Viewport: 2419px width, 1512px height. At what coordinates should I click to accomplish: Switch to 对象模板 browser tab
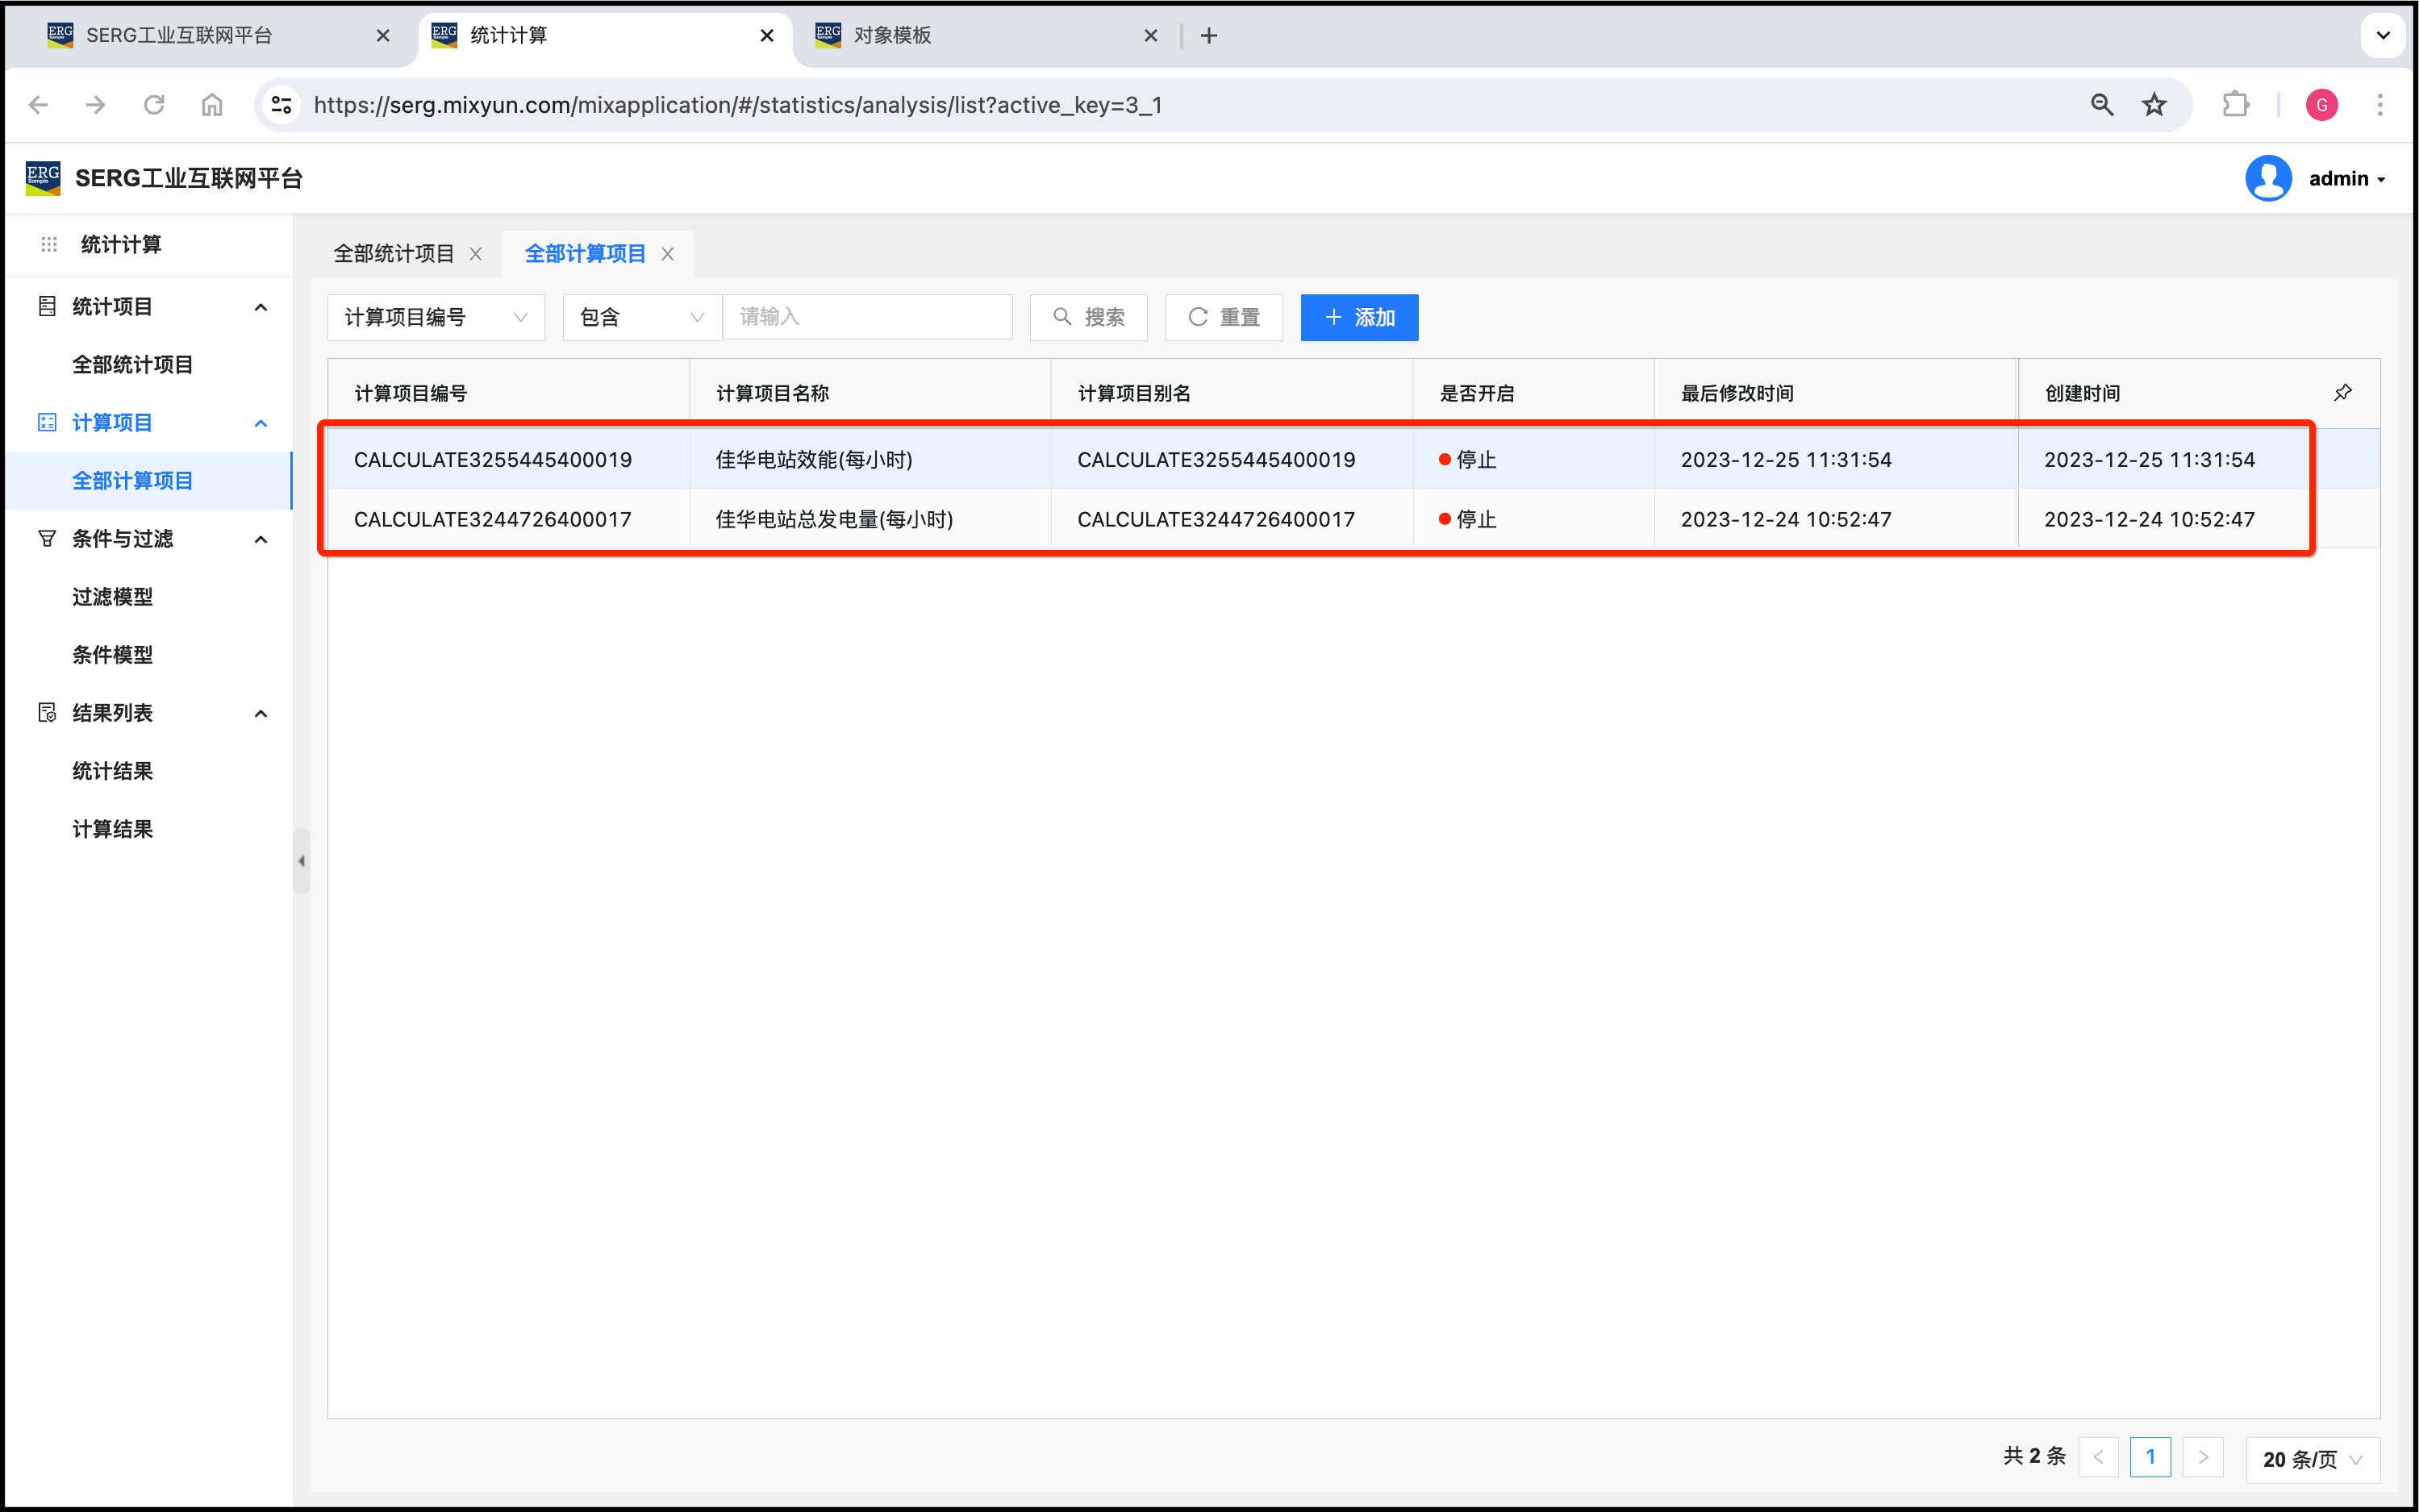click(x=893, y=36)
